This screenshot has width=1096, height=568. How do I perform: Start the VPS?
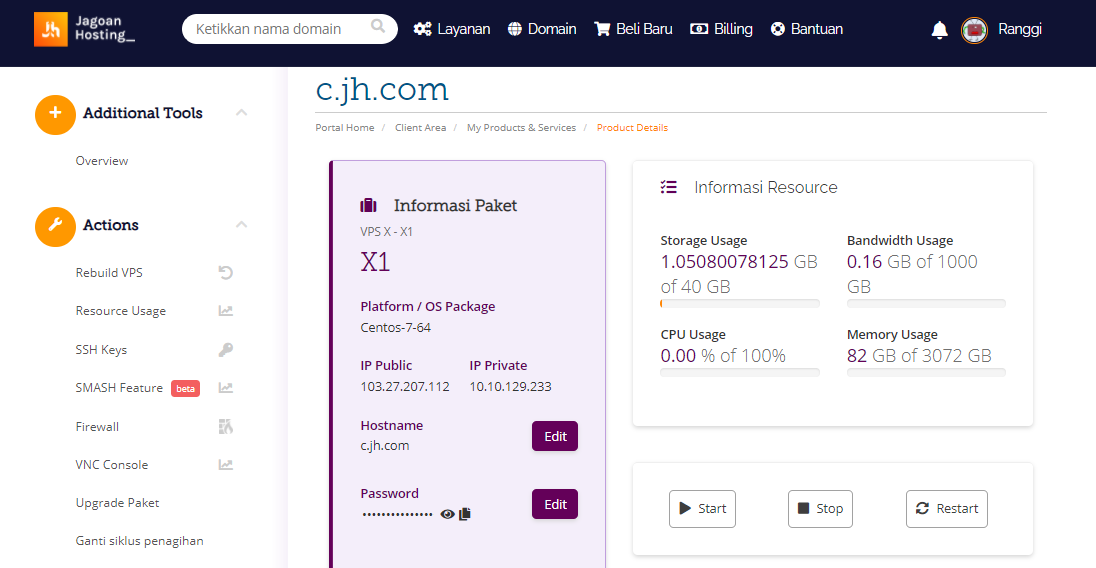click(x=702, y=509)
